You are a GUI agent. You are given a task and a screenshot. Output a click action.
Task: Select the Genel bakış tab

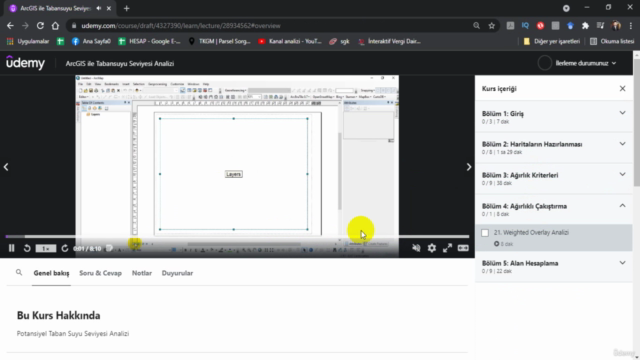point(51,273)
